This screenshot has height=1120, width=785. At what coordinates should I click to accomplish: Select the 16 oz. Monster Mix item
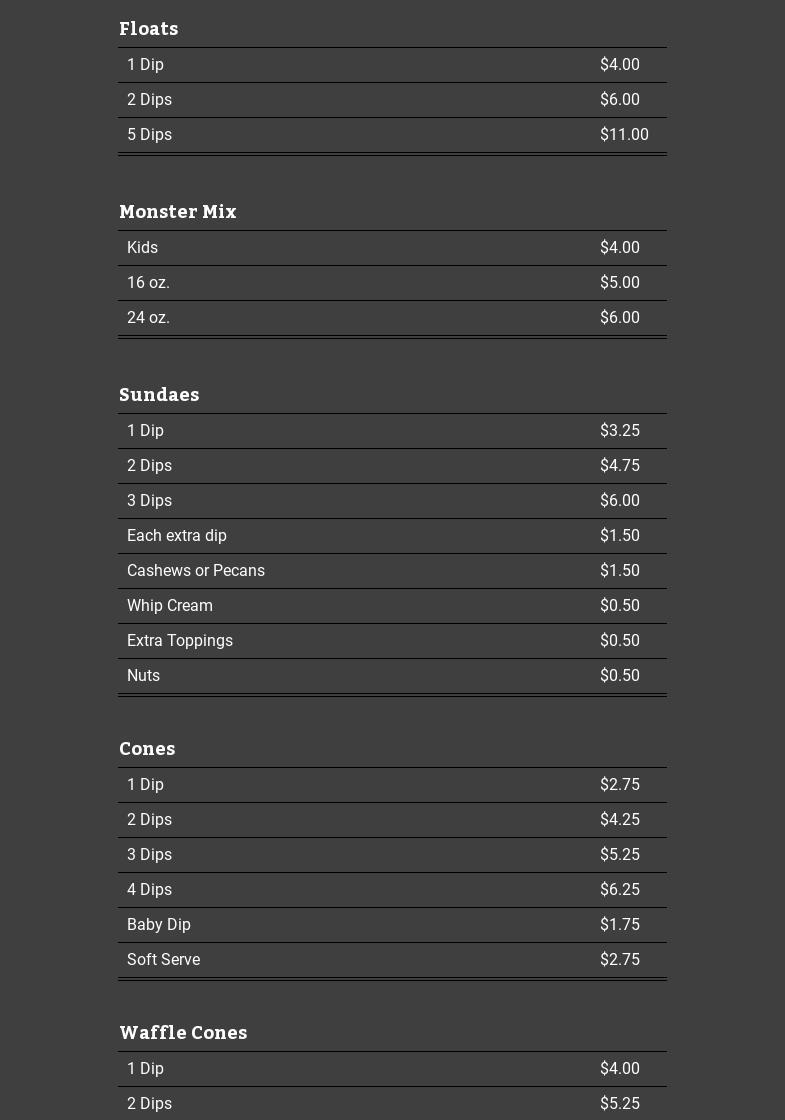tap(392, 283)
